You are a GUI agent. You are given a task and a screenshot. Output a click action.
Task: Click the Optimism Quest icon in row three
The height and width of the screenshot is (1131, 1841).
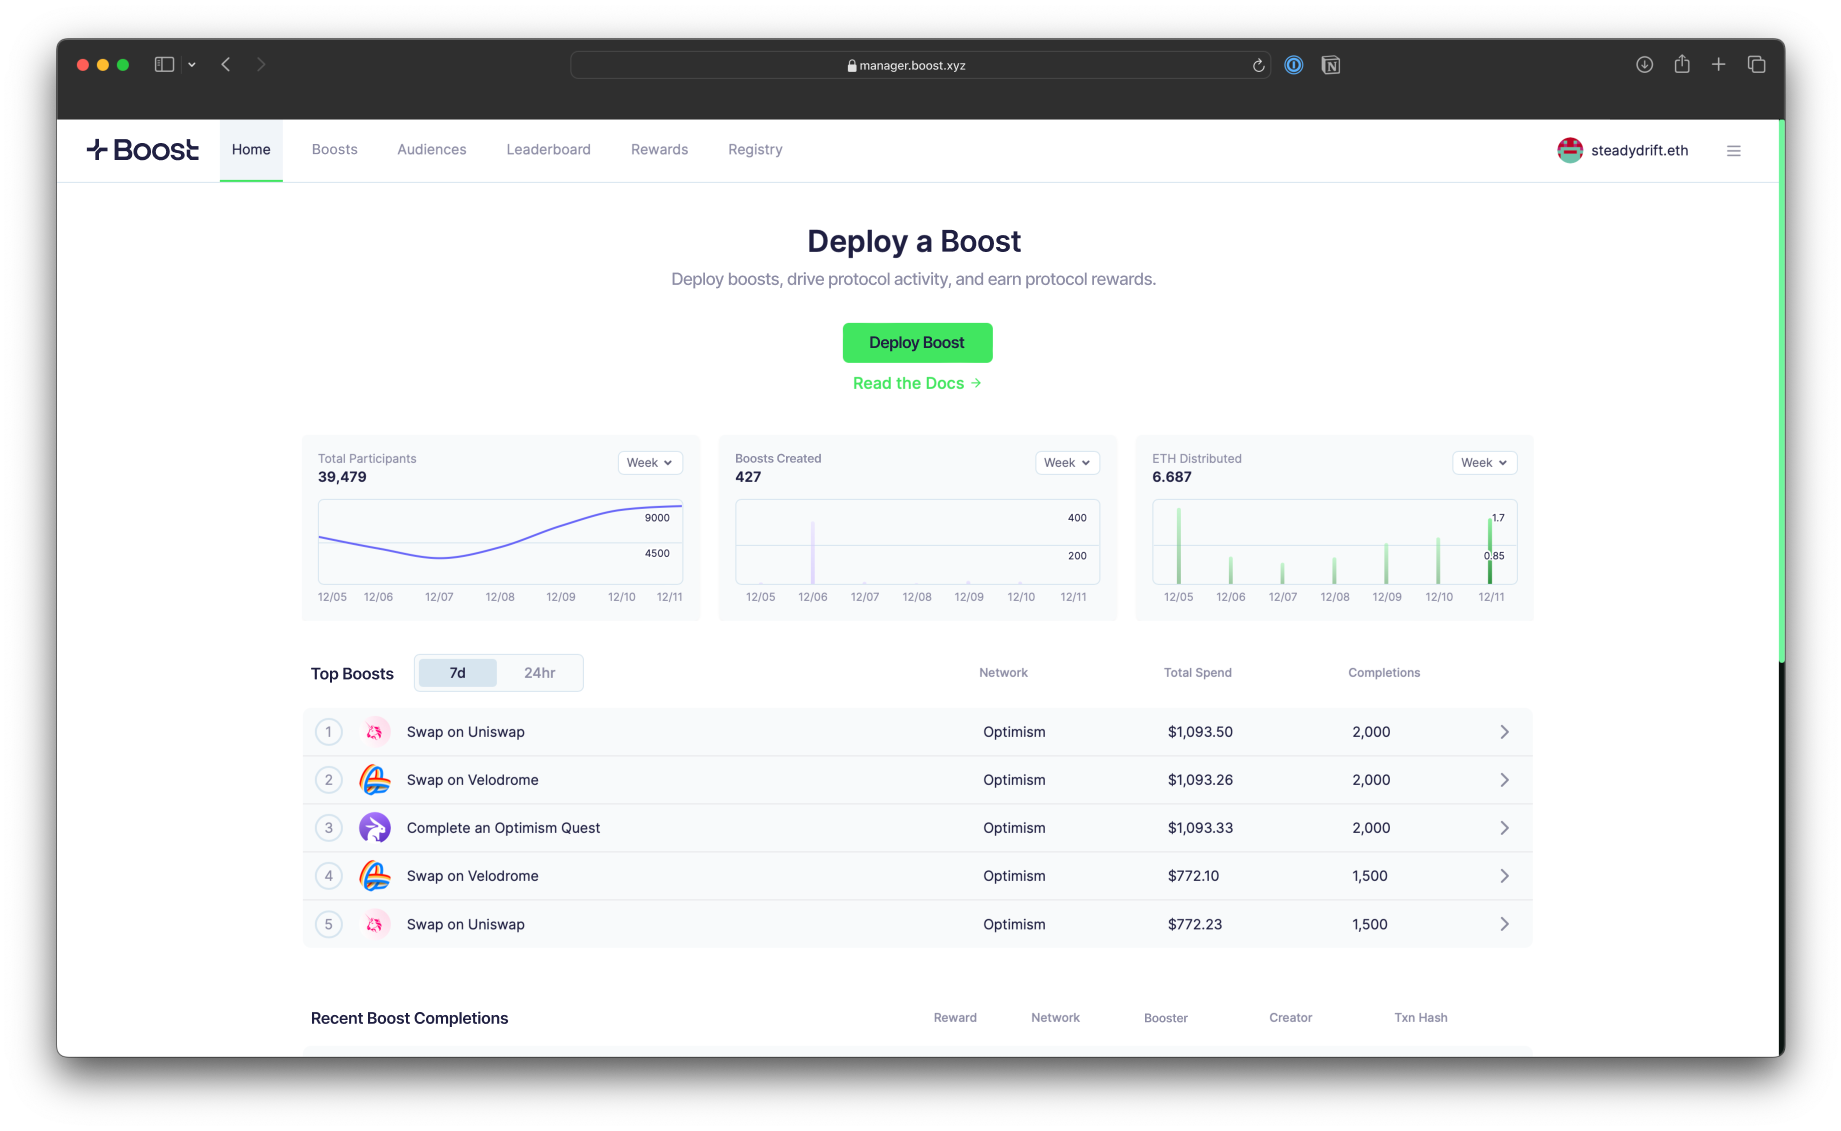[x=376, y=827]
